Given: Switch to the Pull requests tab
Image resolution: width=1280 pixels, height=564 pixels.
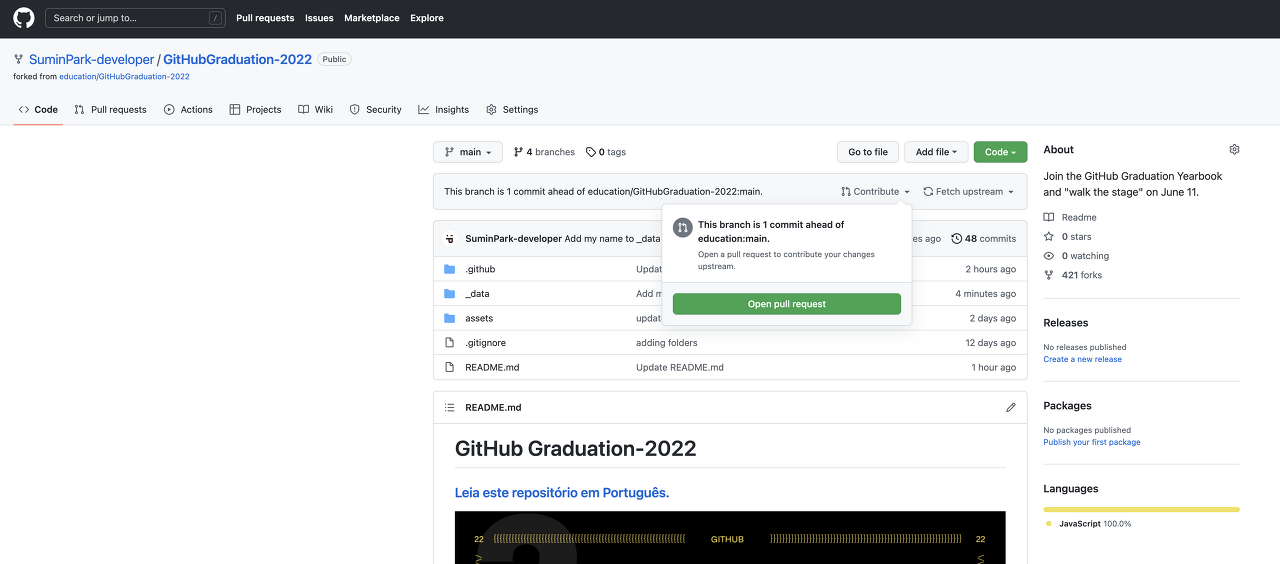Looking at the screenshot, I should (x=110, y=110).
